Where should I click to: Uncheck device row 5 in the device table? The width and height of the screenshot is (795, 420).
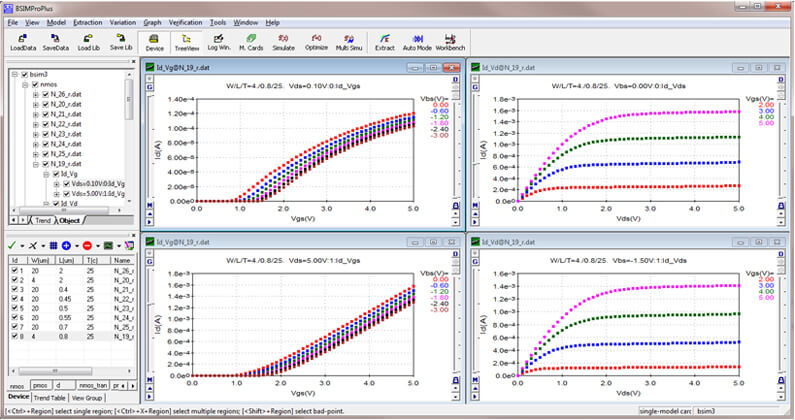coord(15,308)
